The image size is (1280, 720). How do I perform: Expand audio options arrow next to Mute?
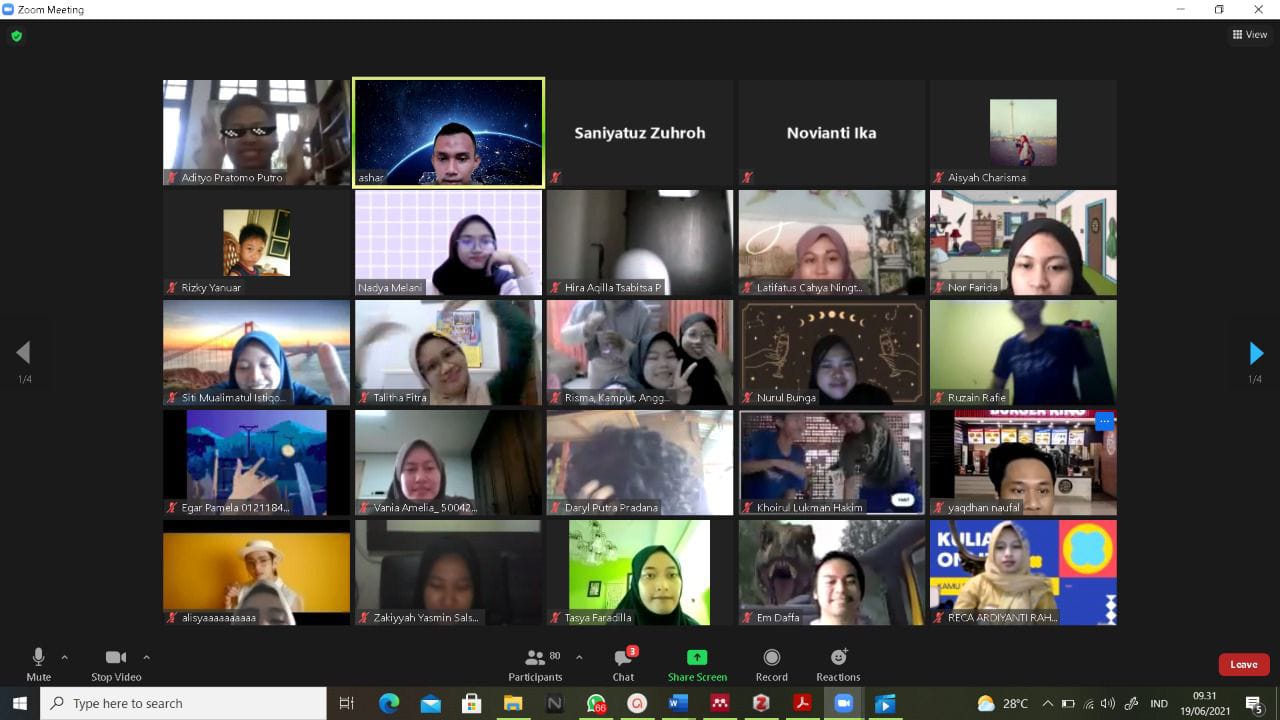click(x=65, y=657)
